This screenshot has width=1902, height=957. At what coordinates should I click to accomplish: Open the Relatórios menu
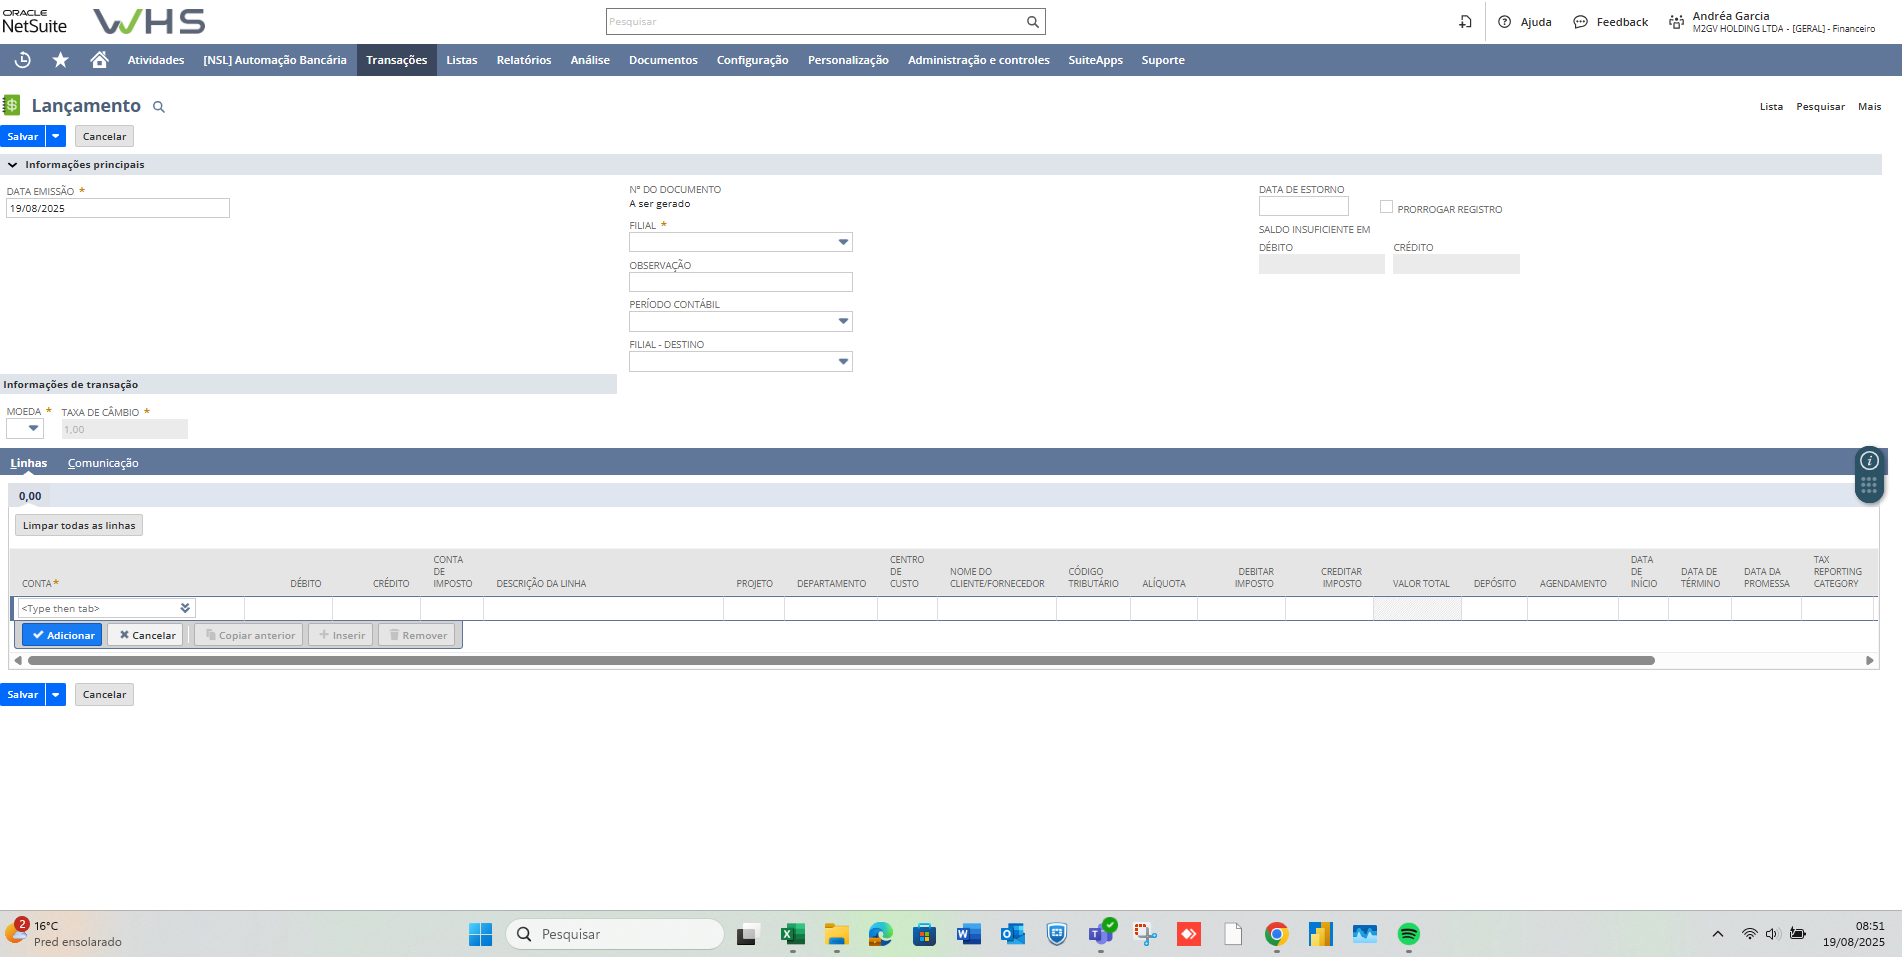coord(523,60)
